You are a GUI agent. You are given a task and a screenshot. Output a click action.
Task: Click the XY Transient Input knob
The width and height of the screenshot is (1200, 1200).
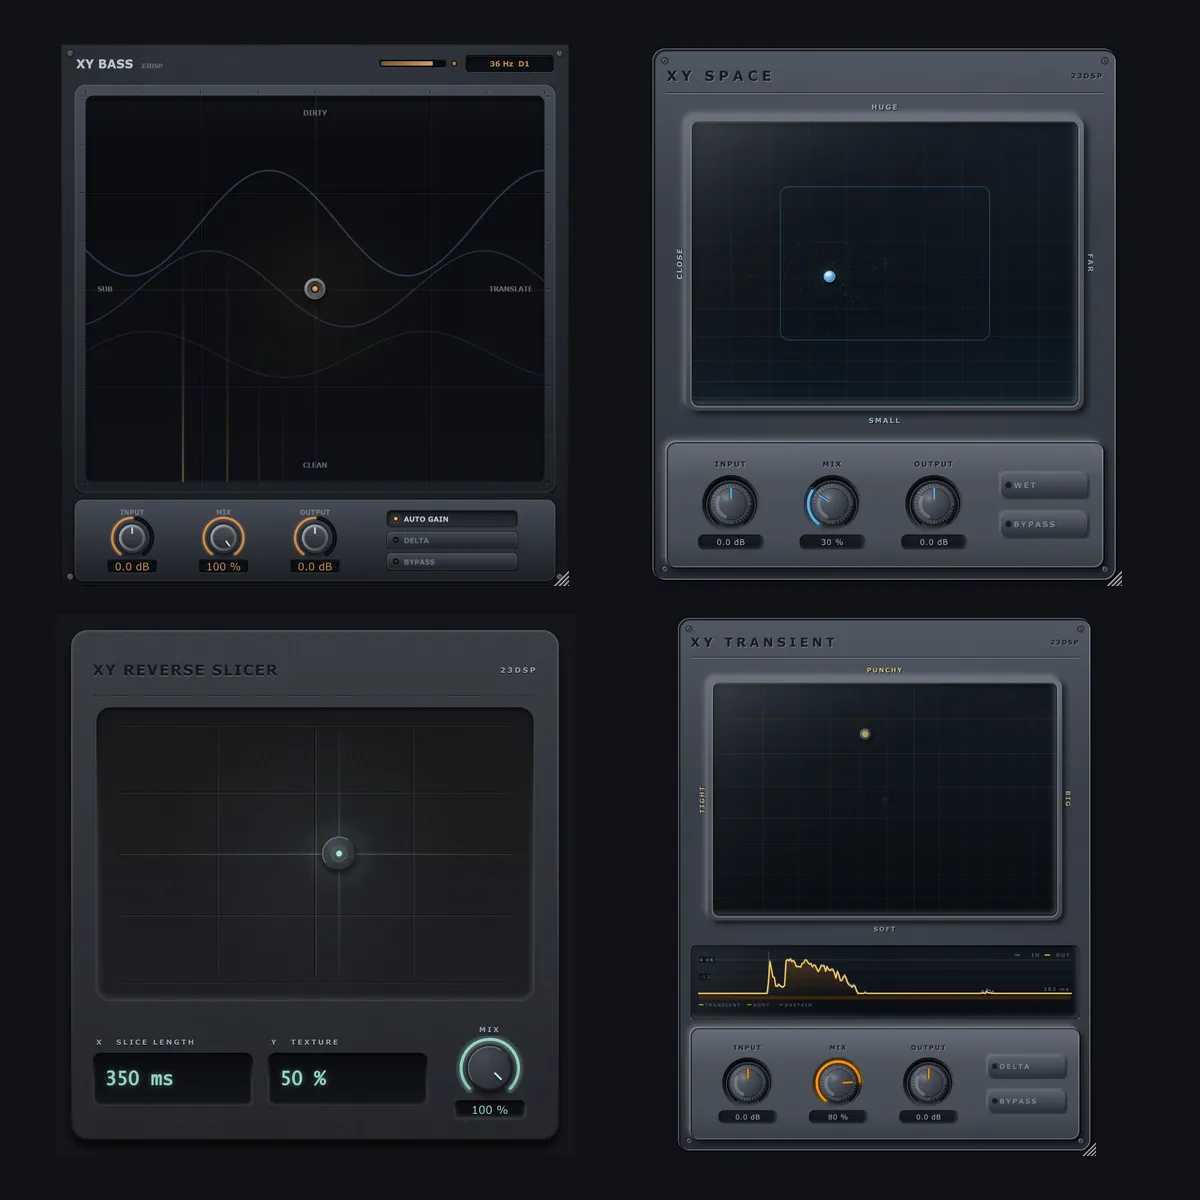pos(747,1082)
